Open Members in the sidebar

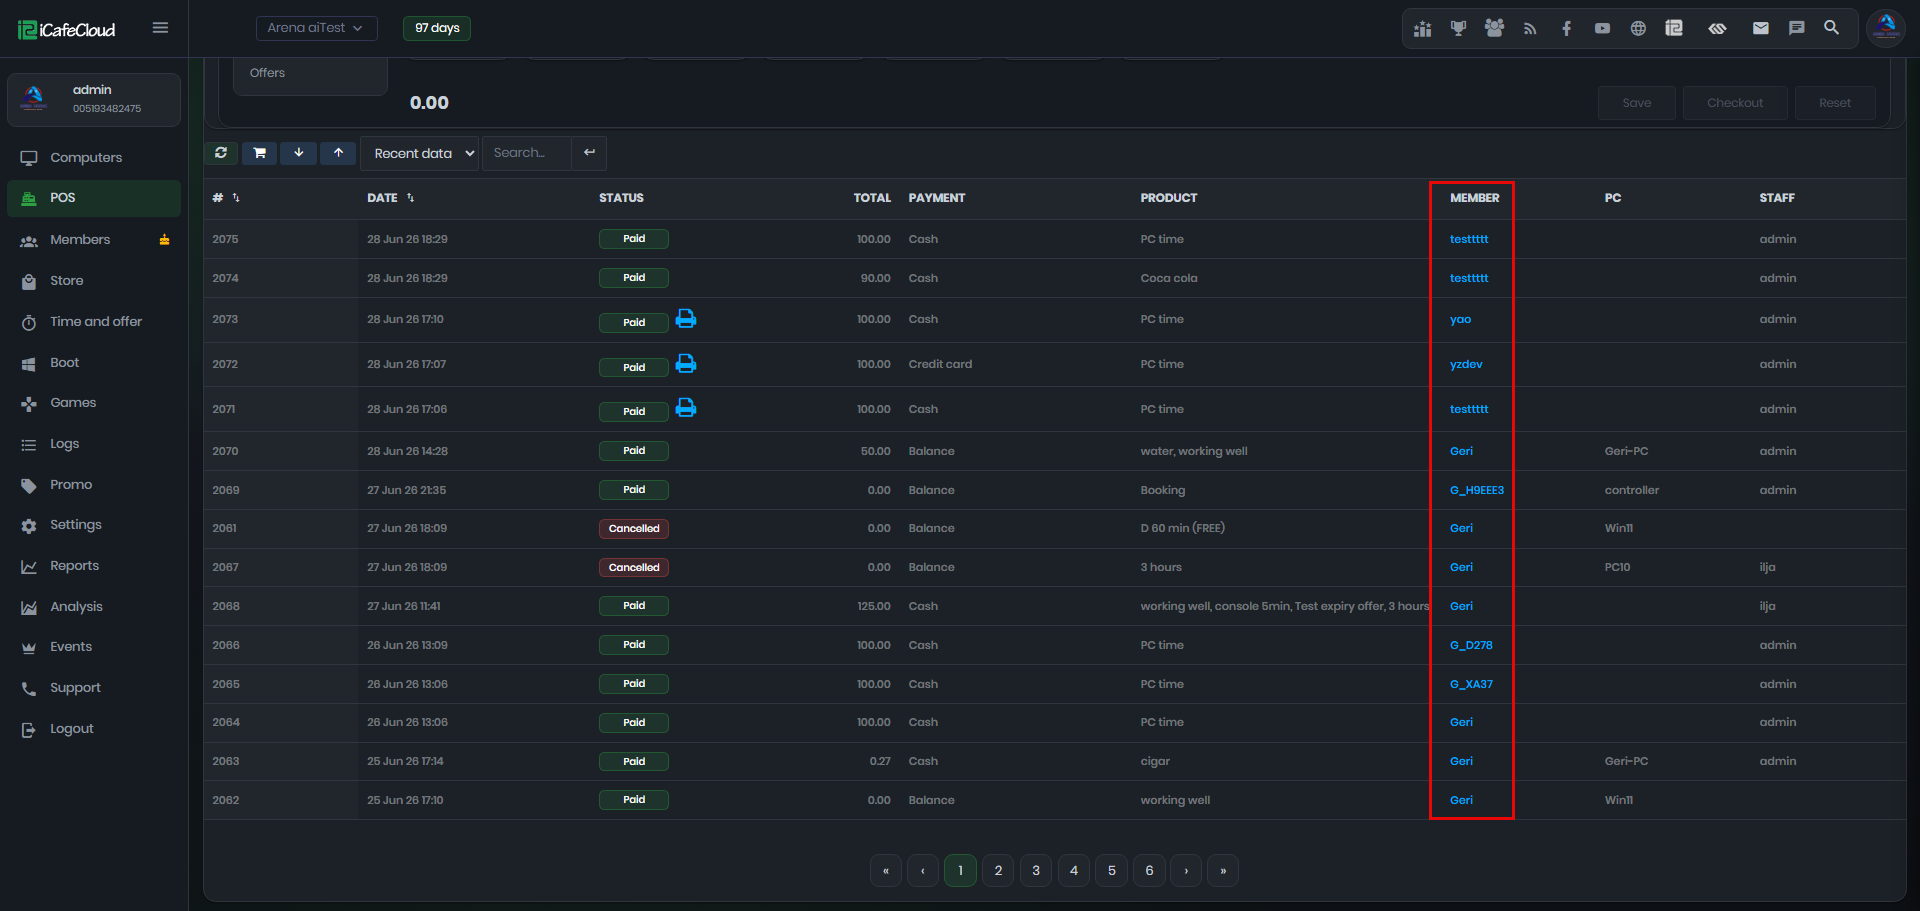point(94,240)
